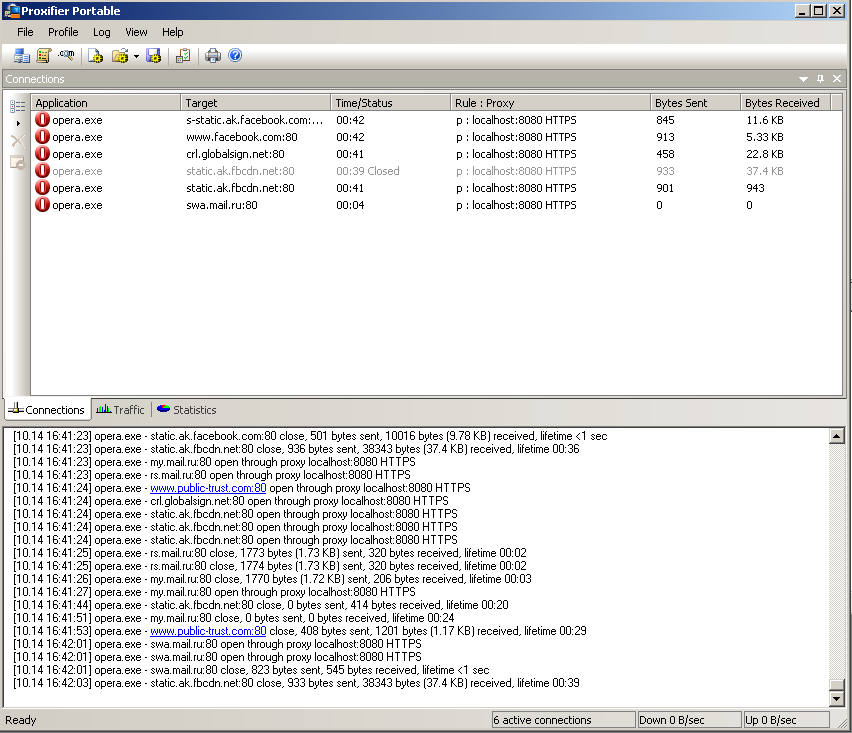
Task: Click the Opera icon in the row with 901 bytes sent
Action: coord(42,188)
